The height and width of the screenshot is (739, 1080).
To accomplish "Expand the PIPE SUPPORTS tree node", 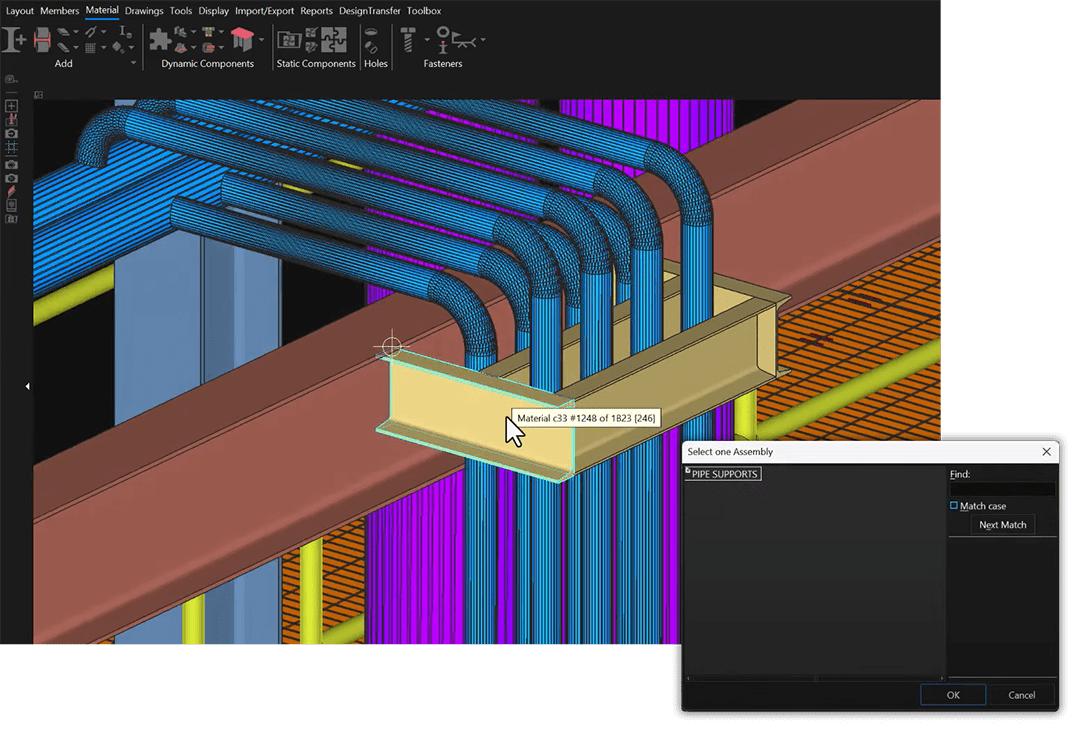I will coord(688,471).
